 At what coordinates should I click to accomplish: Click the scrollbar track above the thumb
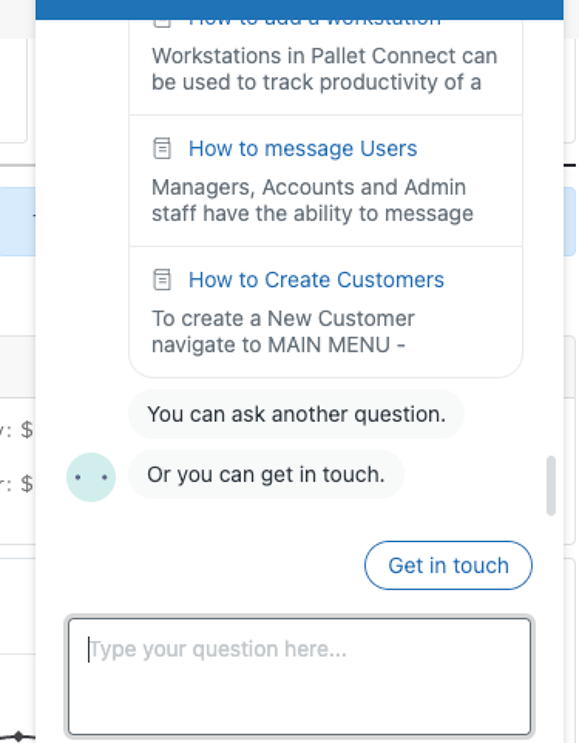click(x=551, y=237)
